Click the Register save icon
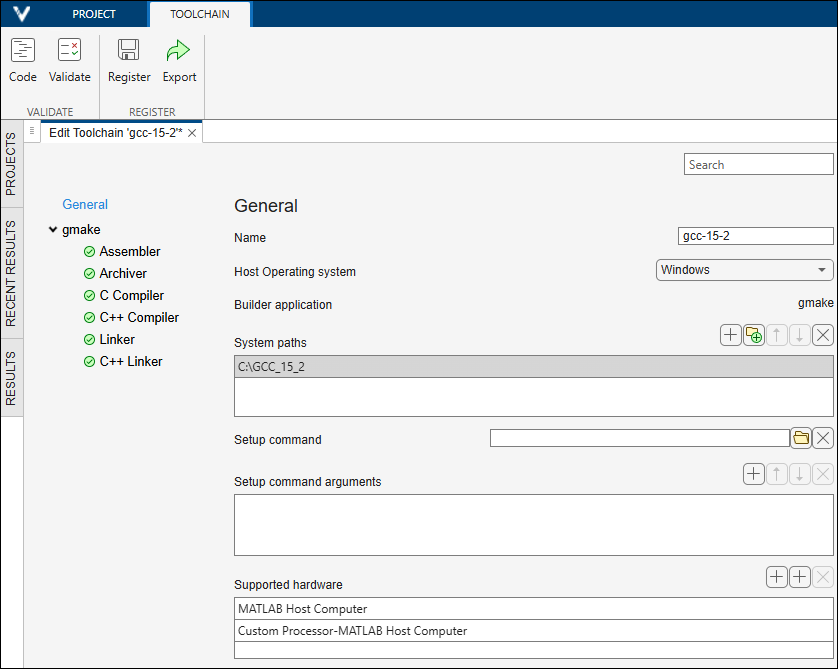The height and width of the screenshot is (669, 838). [x=129, y=51]
